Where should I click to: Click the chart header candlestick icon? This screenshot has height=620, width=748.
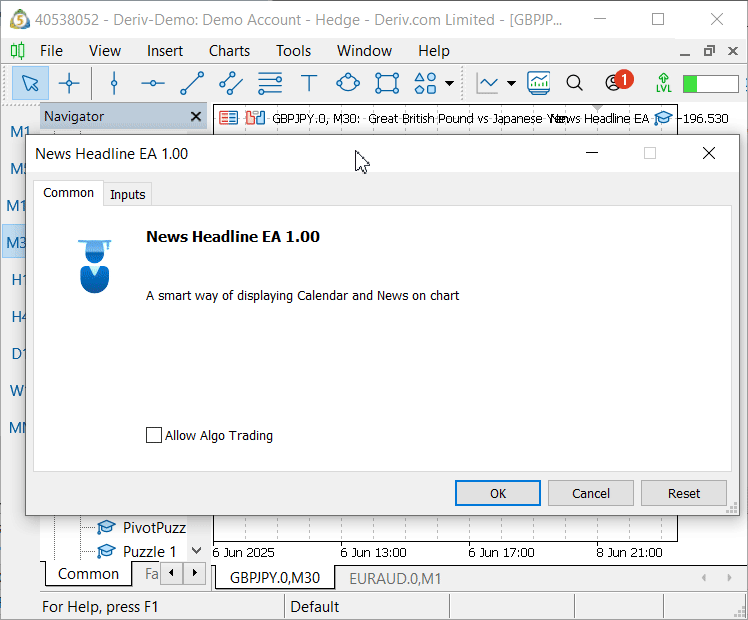(x=255, y=117)
